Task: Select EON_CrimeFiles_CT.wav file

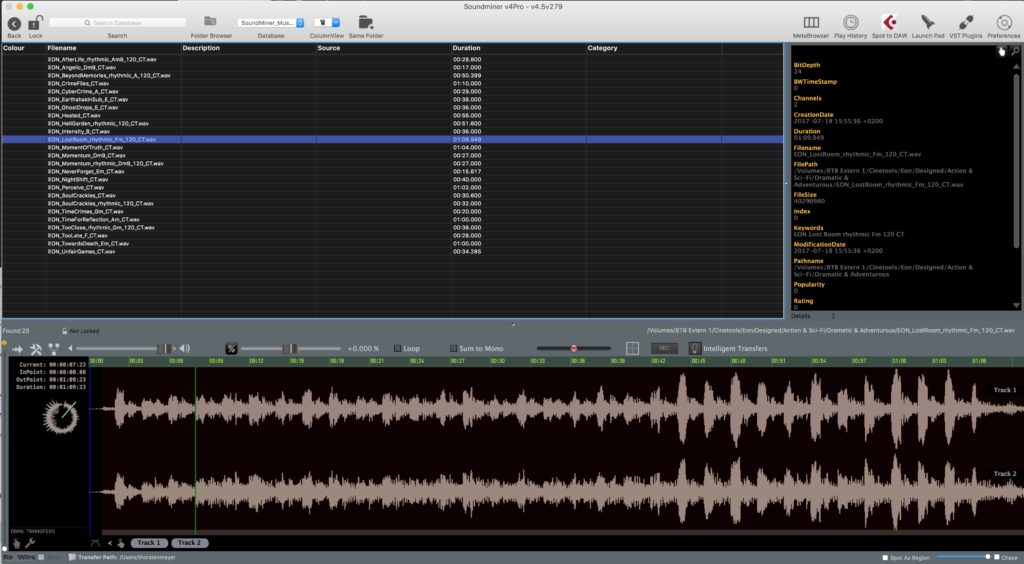Action: pos(78,84)
